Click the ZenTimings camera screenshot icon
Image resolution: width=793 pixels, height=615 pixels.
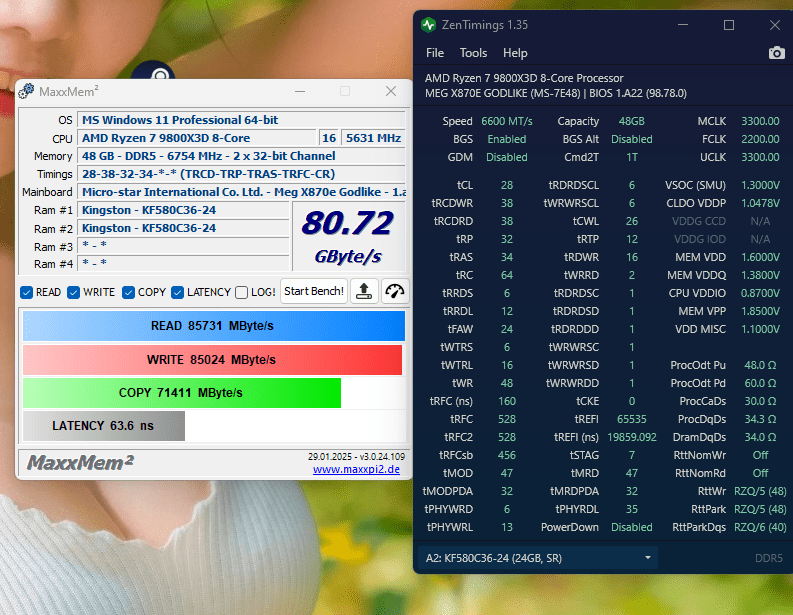point(776,53)
